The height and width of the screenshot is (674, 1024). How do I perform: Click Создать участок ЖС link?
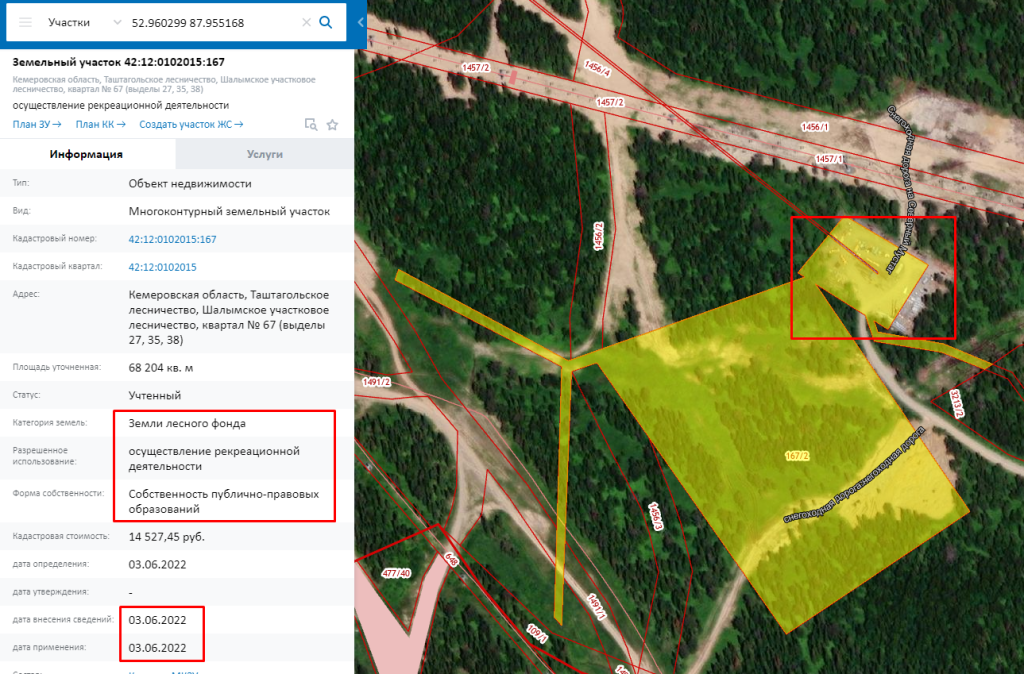click(x=191, y=124)
